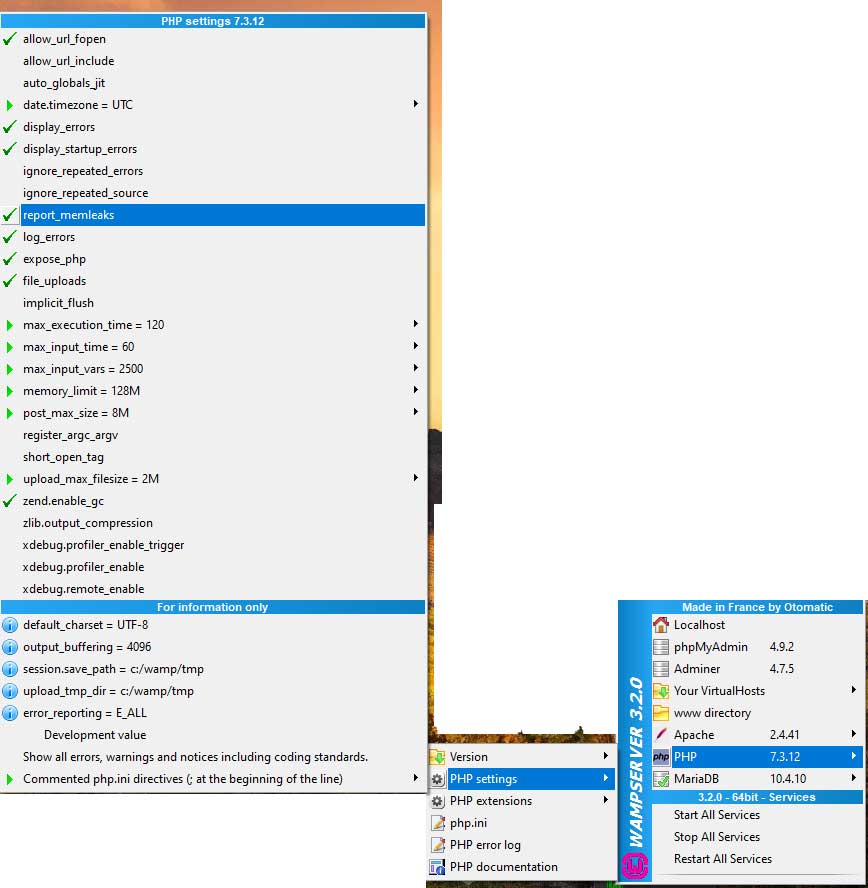This screenshot has height=888, width=868.
Task: Open the www directory entry
Action: 757,713
